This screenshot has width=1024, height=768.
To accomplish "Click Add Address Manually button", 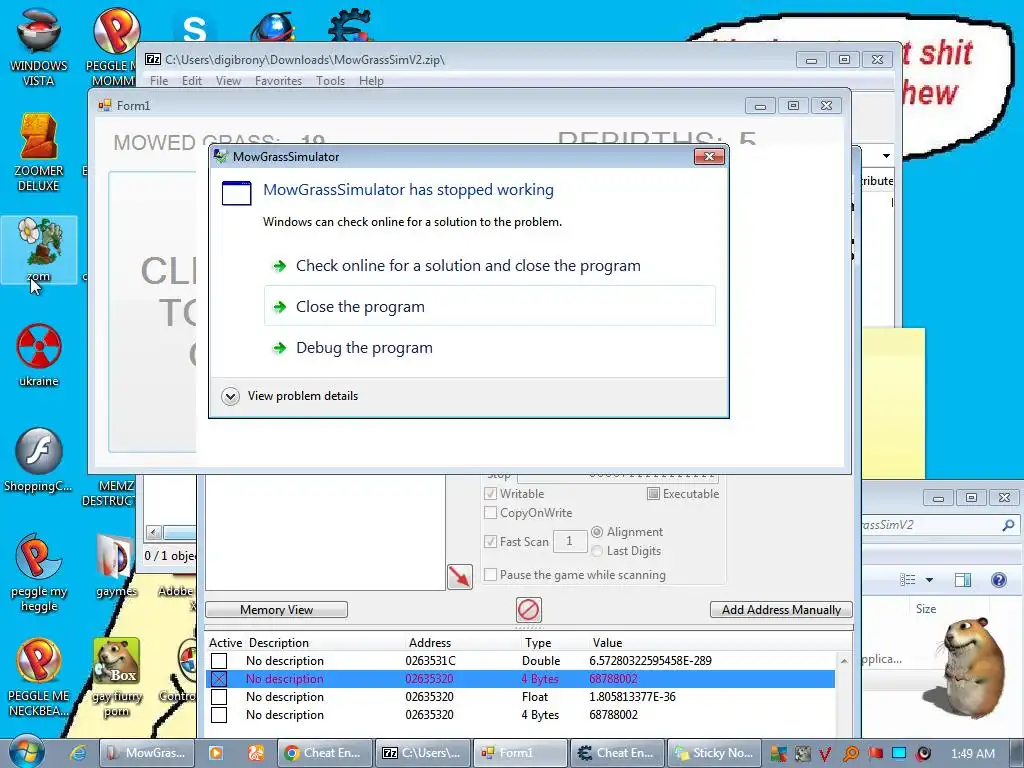I will click(781, 609).
